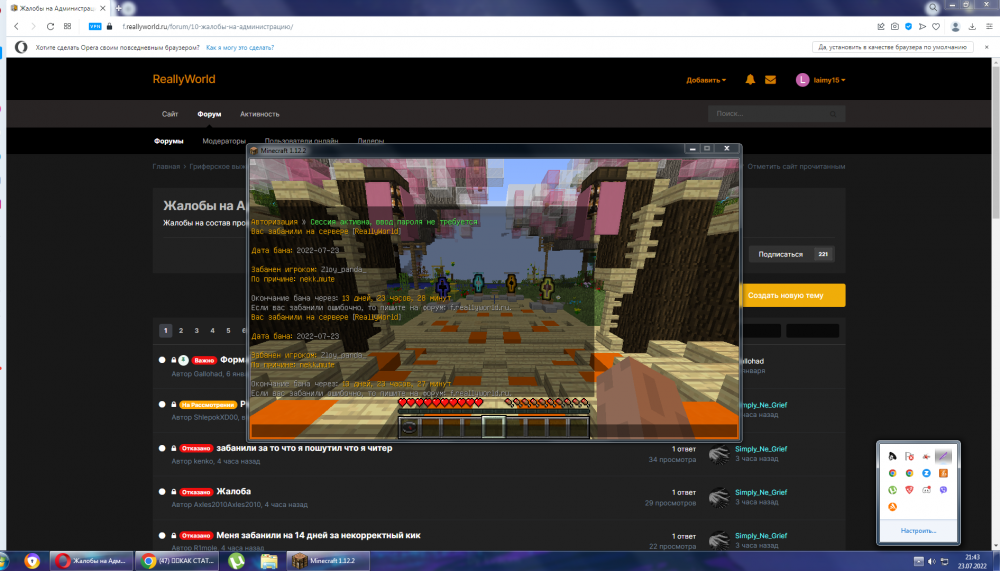1000x571 pixels.
Task: Click the padlock site security icon
Action: (110, 26)
